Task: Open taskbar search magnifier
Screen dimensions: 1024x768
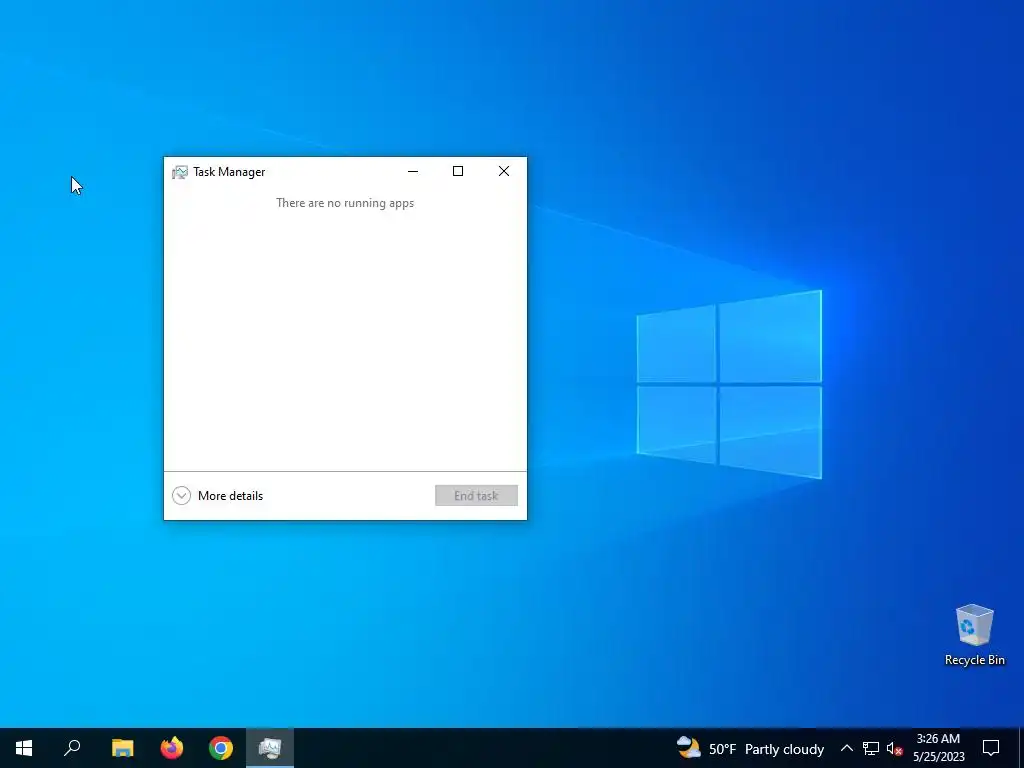Action: (72, 748)
